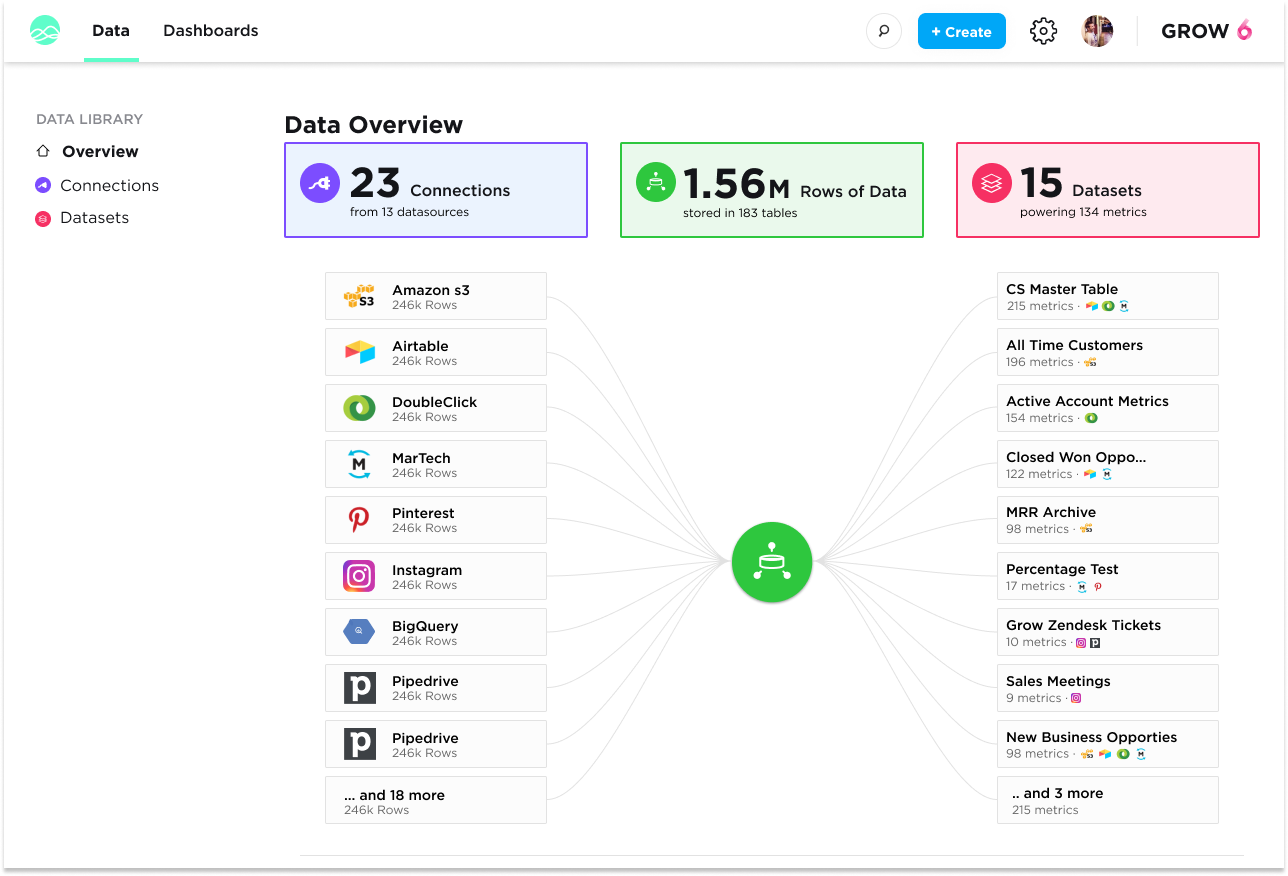Open Connections in the Data Library sidebar
The width and height of the screenshot is (1288, 876).
[x=109, y=185]
